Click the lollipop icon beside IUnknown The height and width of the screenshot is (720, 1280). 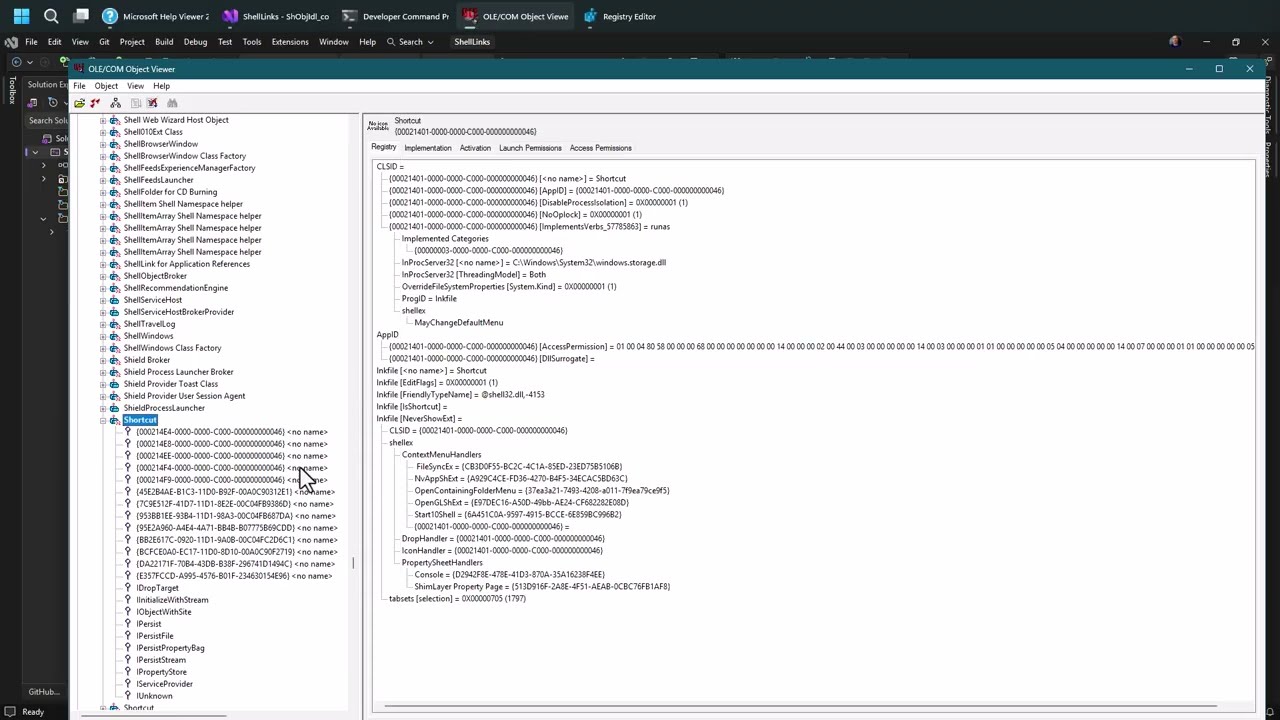click(x=127, y=696)
